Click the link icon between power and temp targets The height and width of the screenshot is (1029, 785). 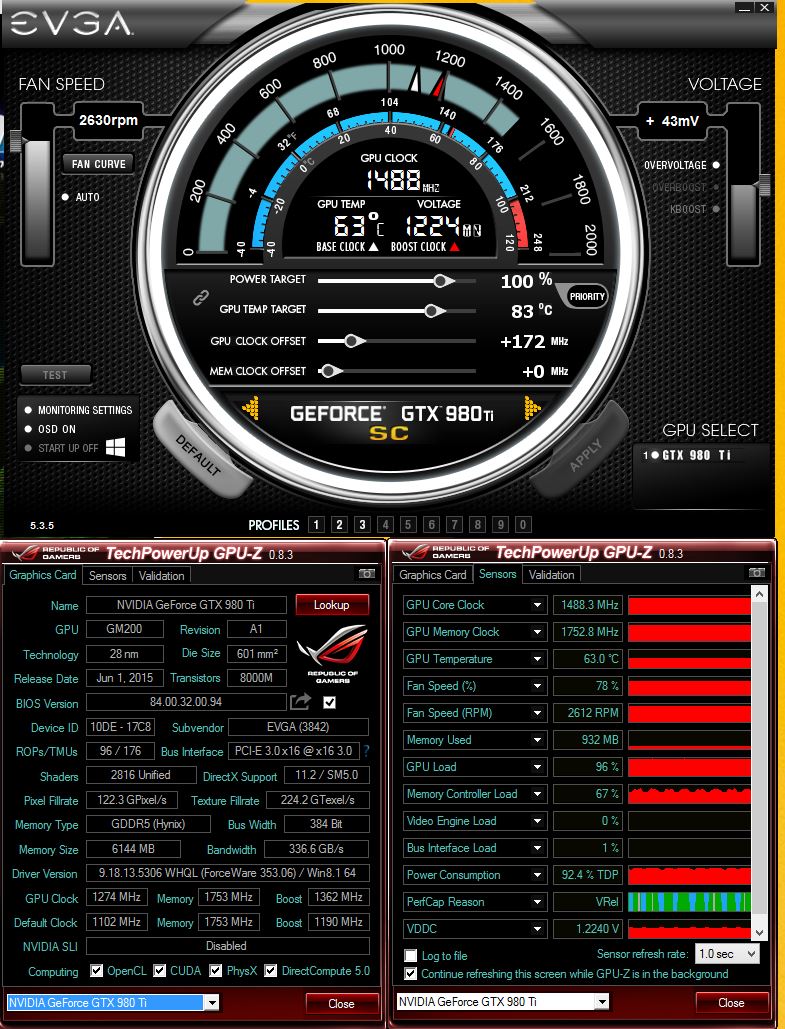click(200, 297)
